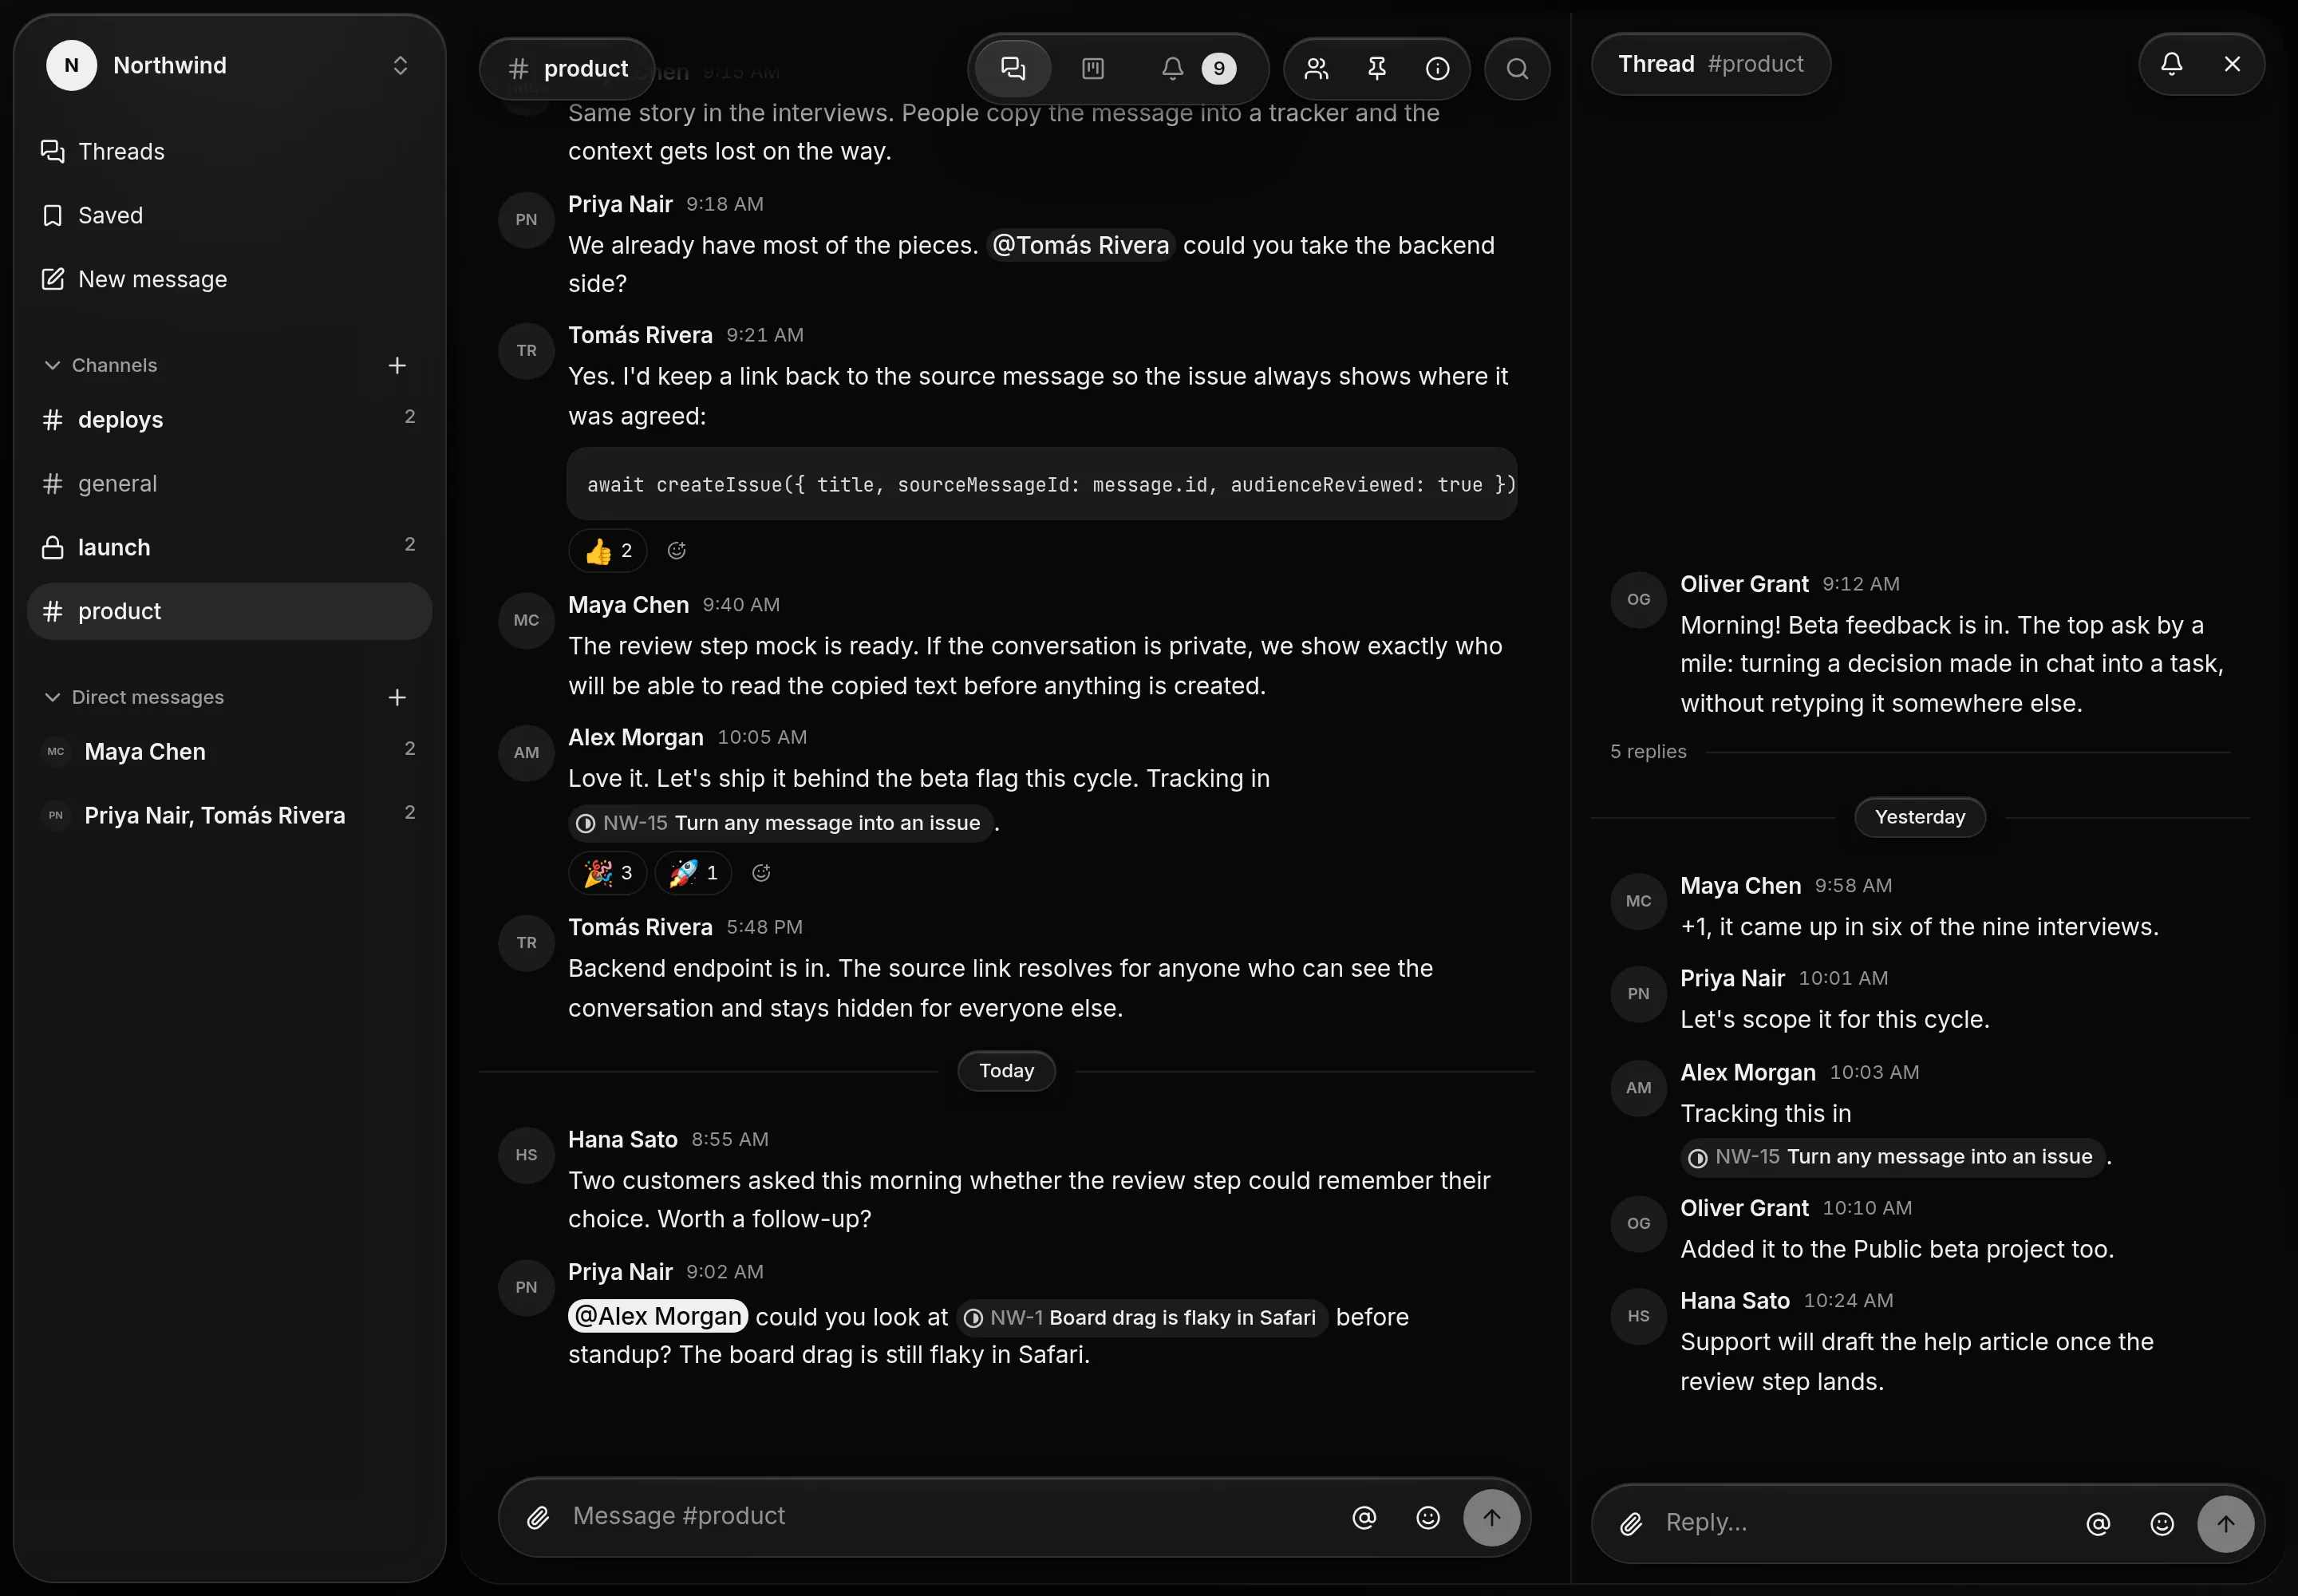
Task: Toggle thread notifications bell
Action: [x=2172, y=64]
